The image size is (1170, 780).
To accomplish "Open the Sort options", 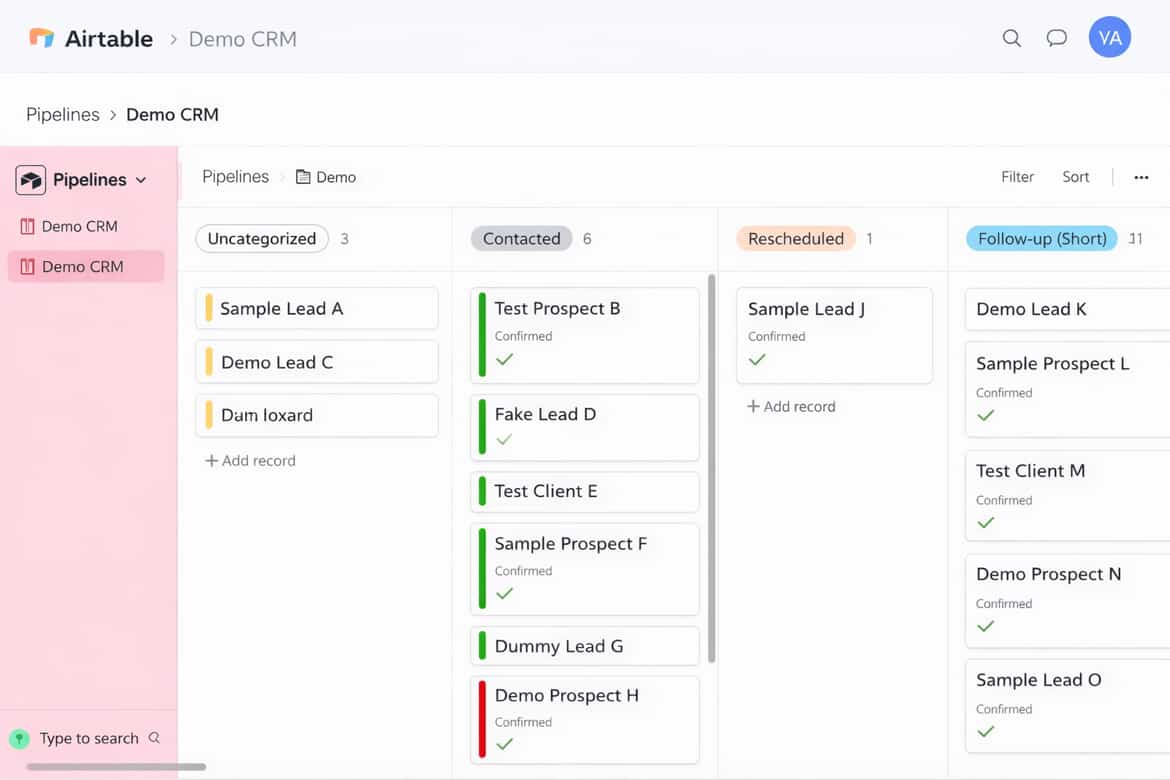I will point(1075,177).
